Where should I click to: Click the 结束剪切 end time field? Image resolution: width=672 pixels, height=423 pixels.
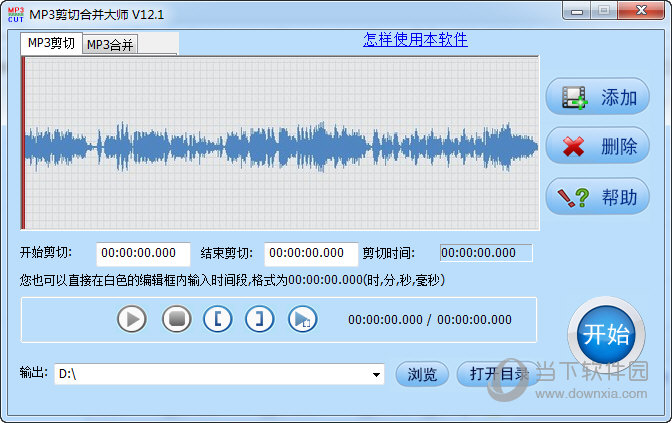[311, 253]
